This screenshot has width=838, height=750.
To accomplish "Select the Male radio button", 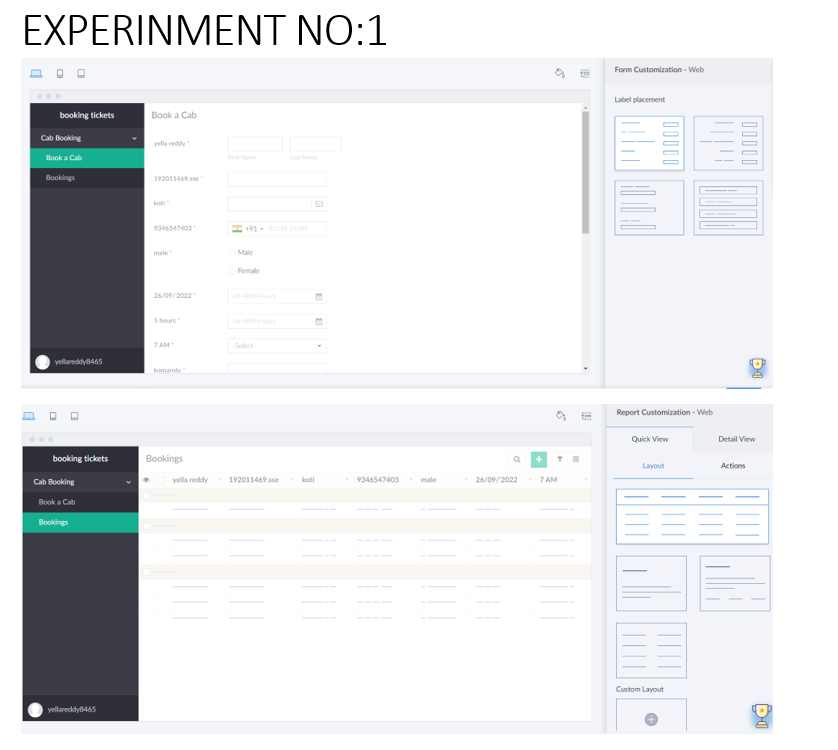I will pyautogui.click(x=231, y=252).
